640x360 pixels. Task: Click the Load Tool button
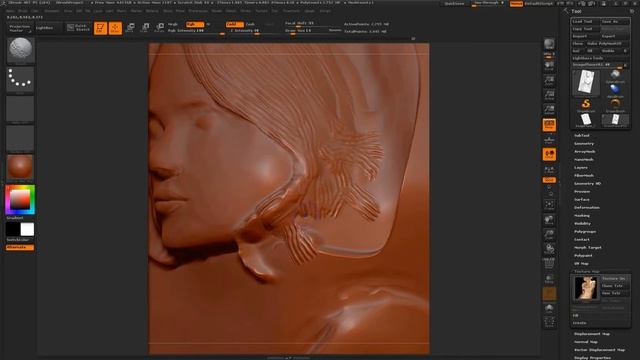[584, 22]
